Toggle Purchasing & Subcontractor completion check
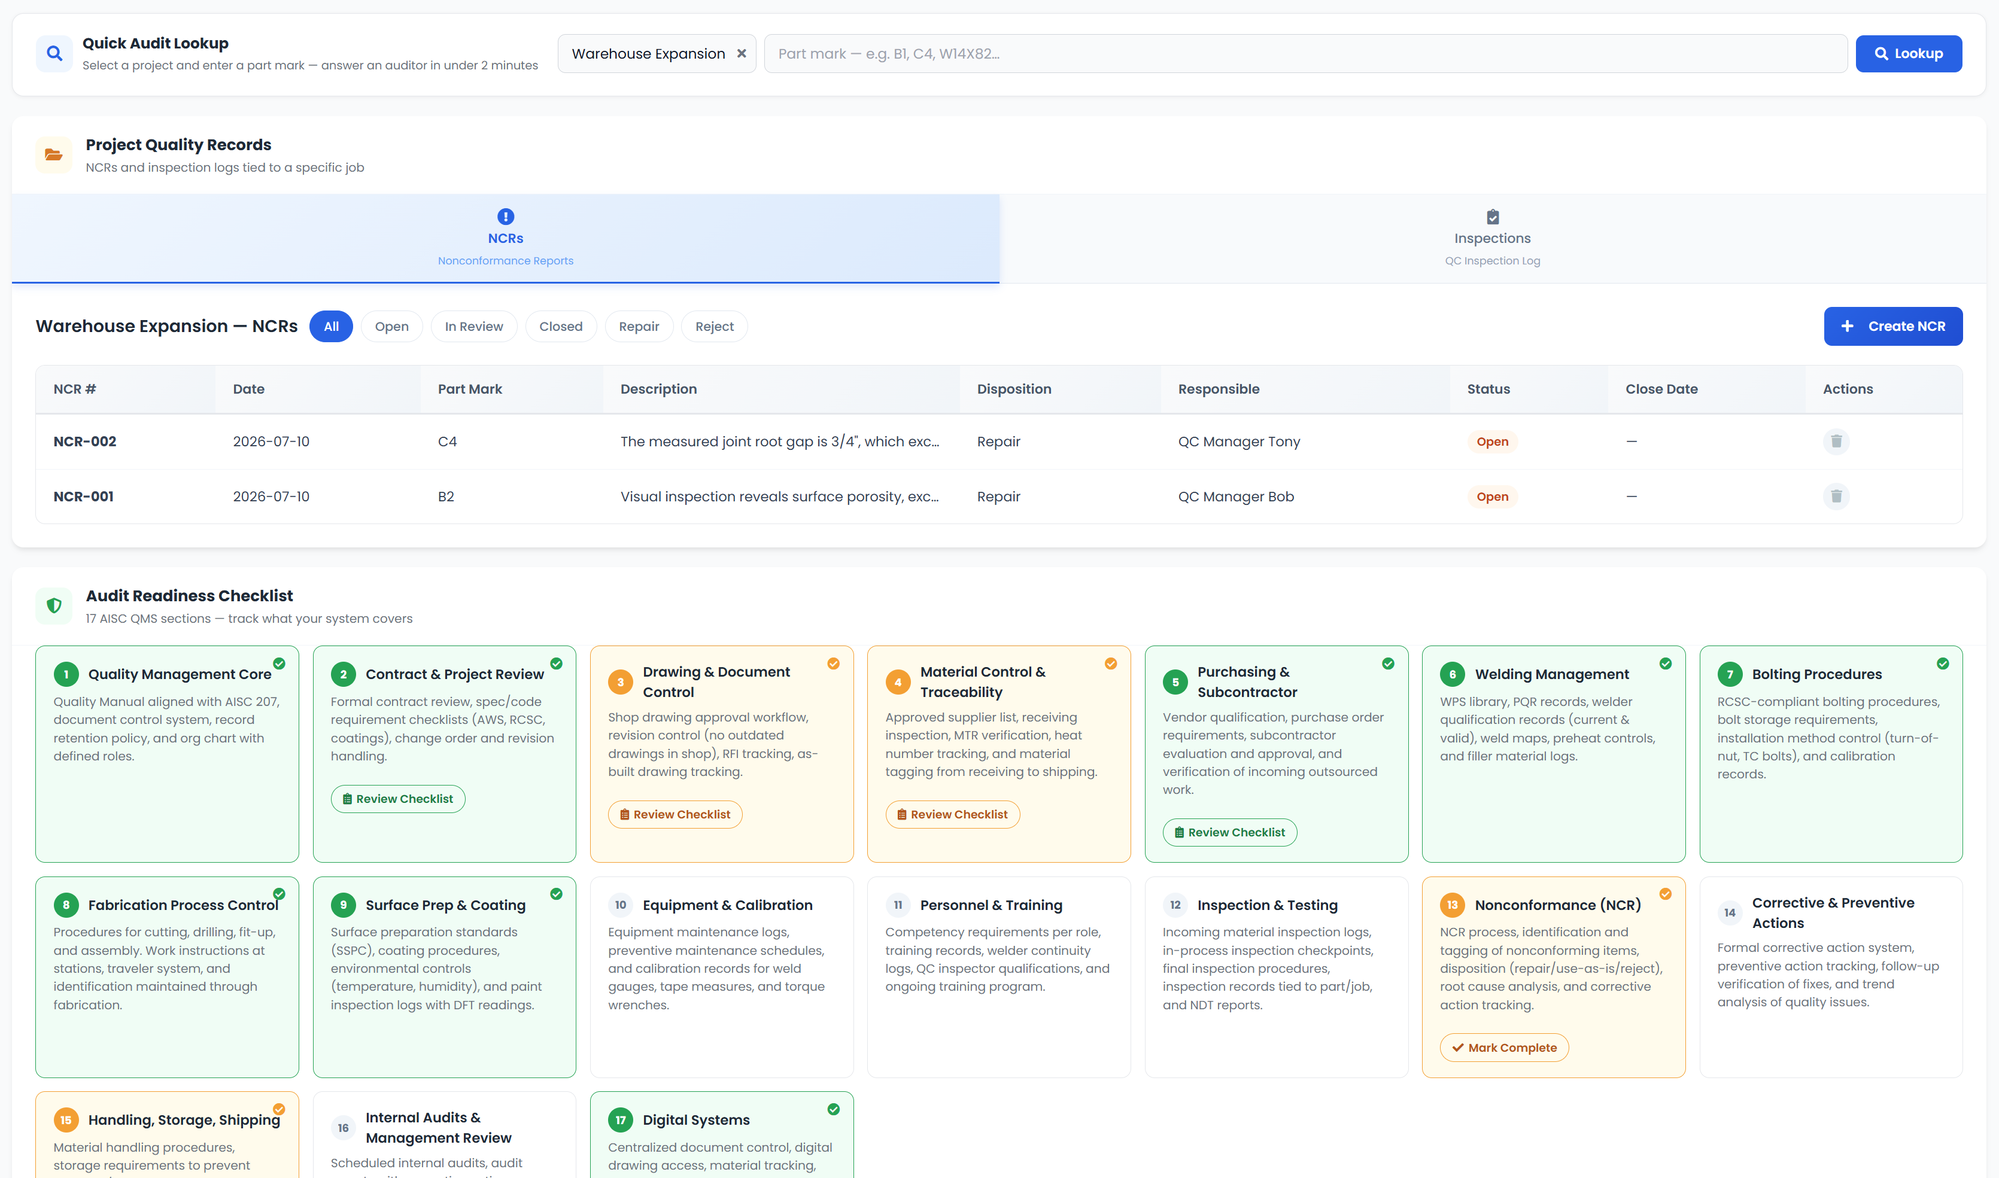The width and height of the screenshot is (1999, 1178). 1388,663
